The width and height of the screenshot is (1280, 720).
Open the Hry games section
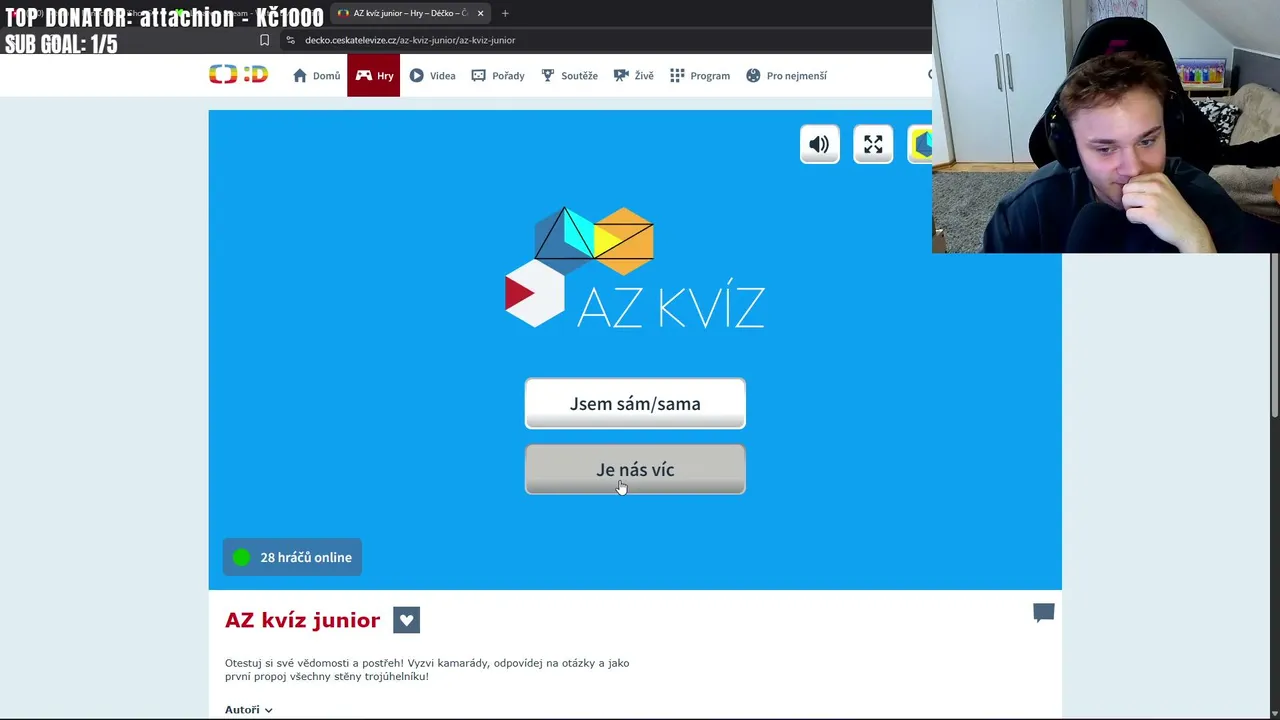[x=374, y=75]
